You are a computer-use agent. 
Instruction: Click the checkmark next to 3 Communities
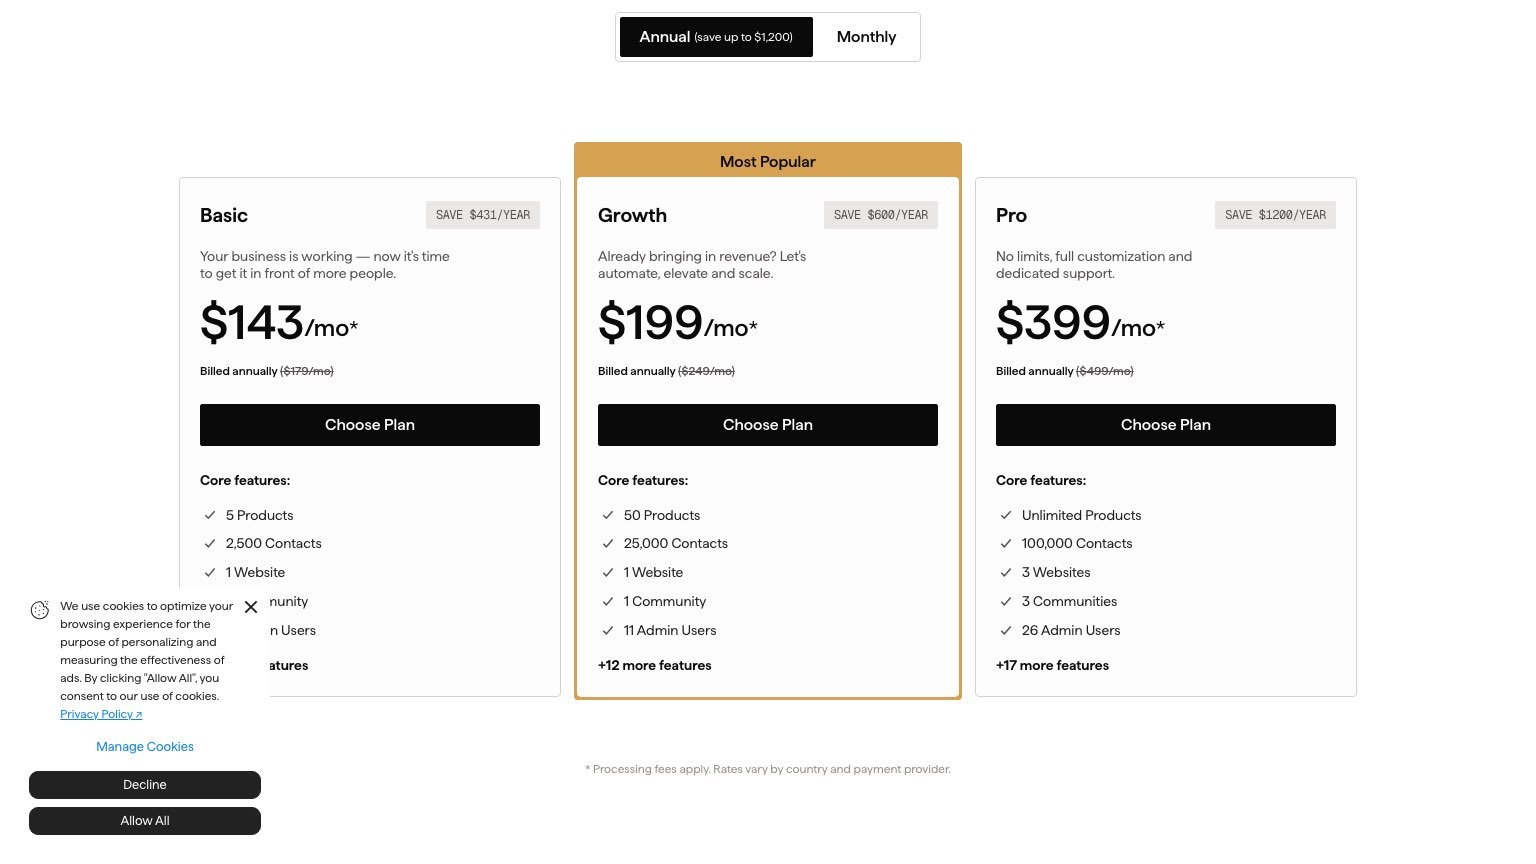coord(1006,601)
